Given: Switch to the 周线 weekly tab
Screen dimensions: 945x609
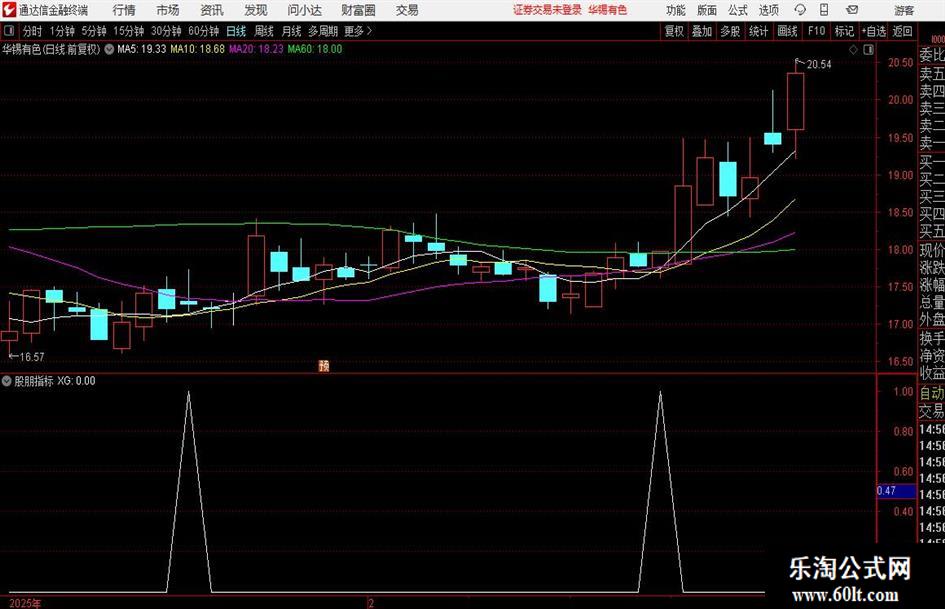Looking at the screenshot, I should (x=264, y=31).
